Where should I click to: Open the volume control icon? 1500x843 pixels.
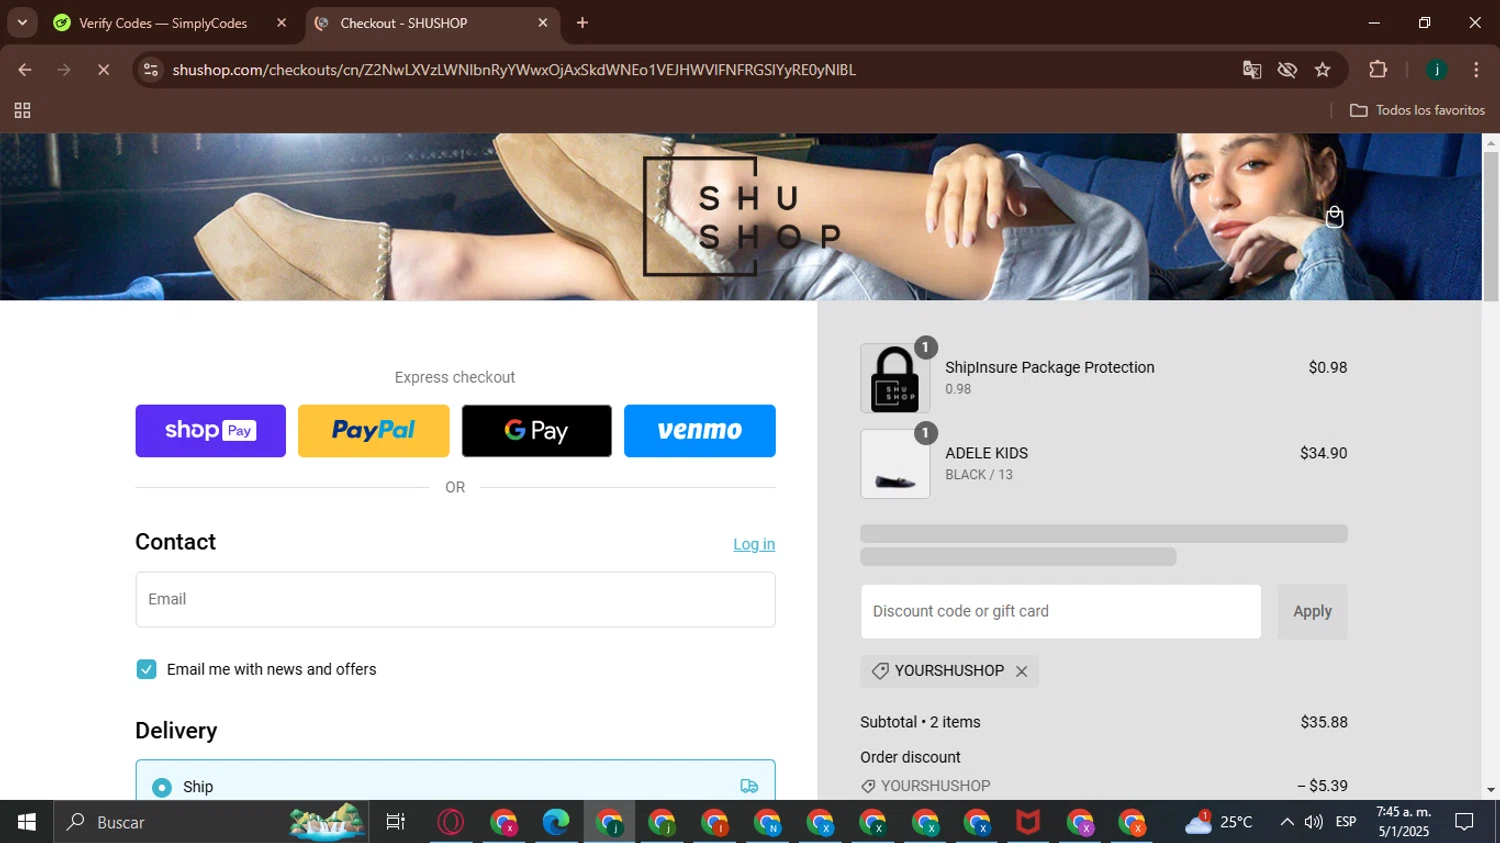(x=1314, y=822)
